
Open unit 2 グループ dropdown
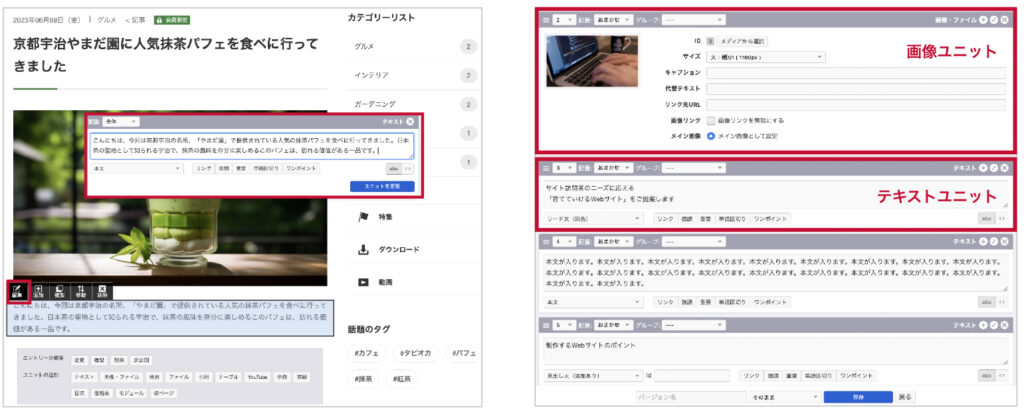tap(694, 20)
